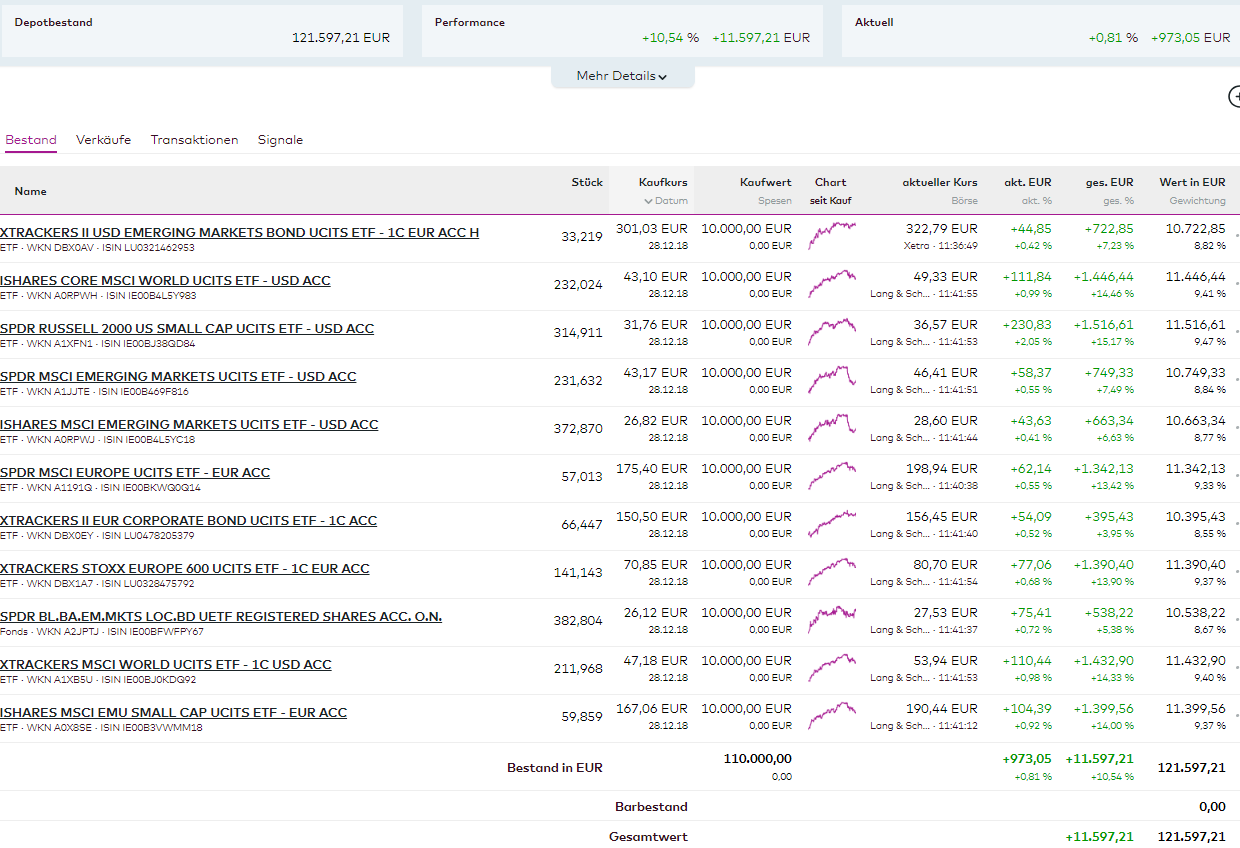This screenshot has width=1240, height=848.
Task: Switch to the Verkäufe tab
Action: 103,140
